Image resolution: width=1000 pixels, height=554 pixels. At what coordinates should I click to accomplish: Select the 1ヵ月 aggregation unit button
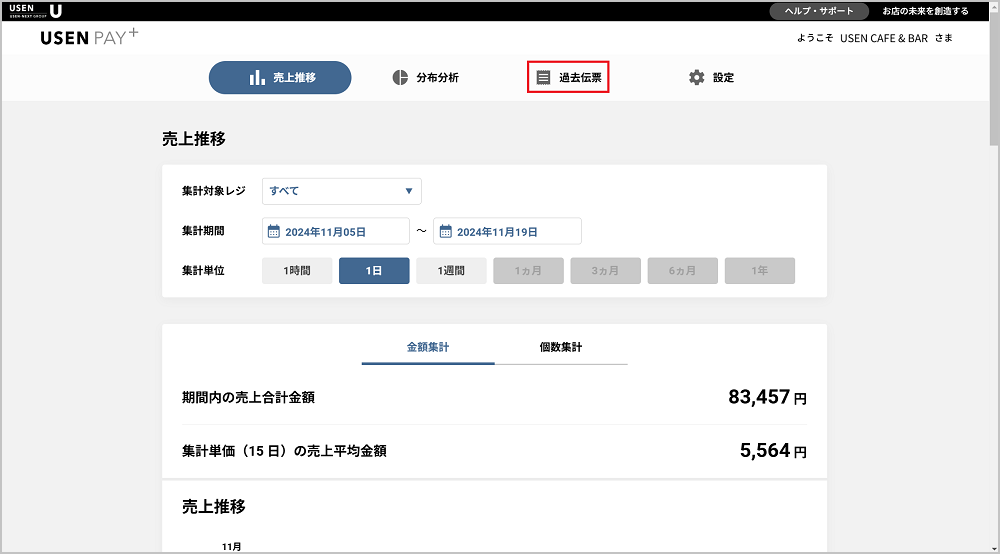point(528,271)
